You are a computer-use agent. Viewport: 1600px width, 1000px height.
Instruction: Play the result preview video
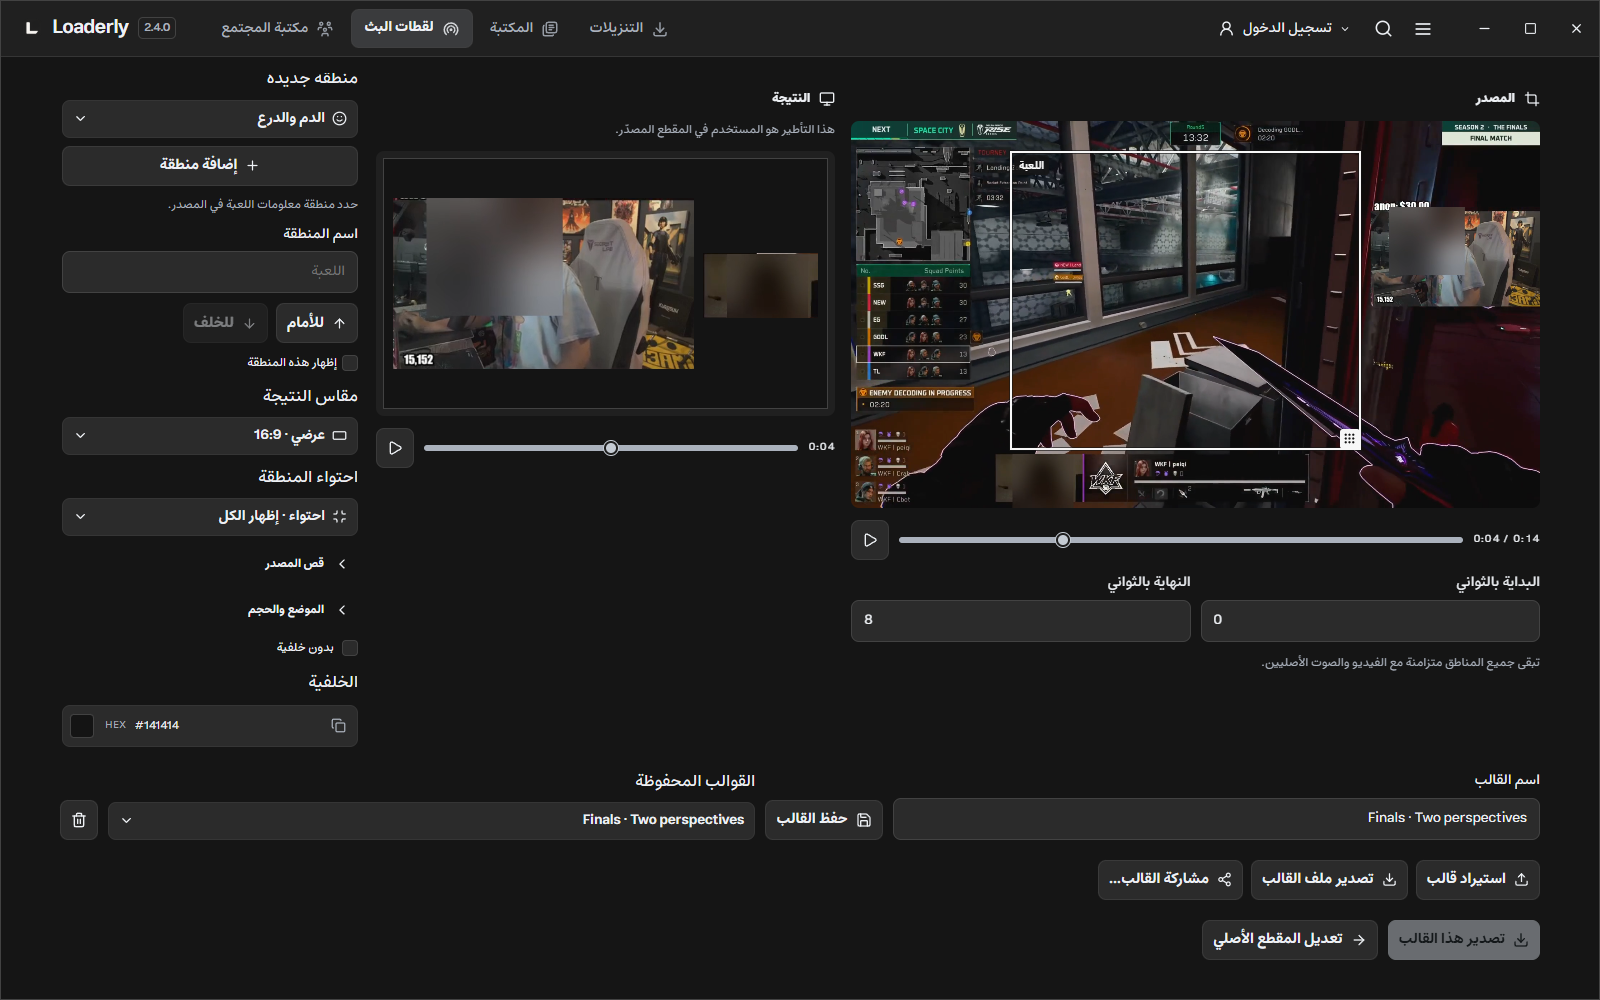pos(395,448)
